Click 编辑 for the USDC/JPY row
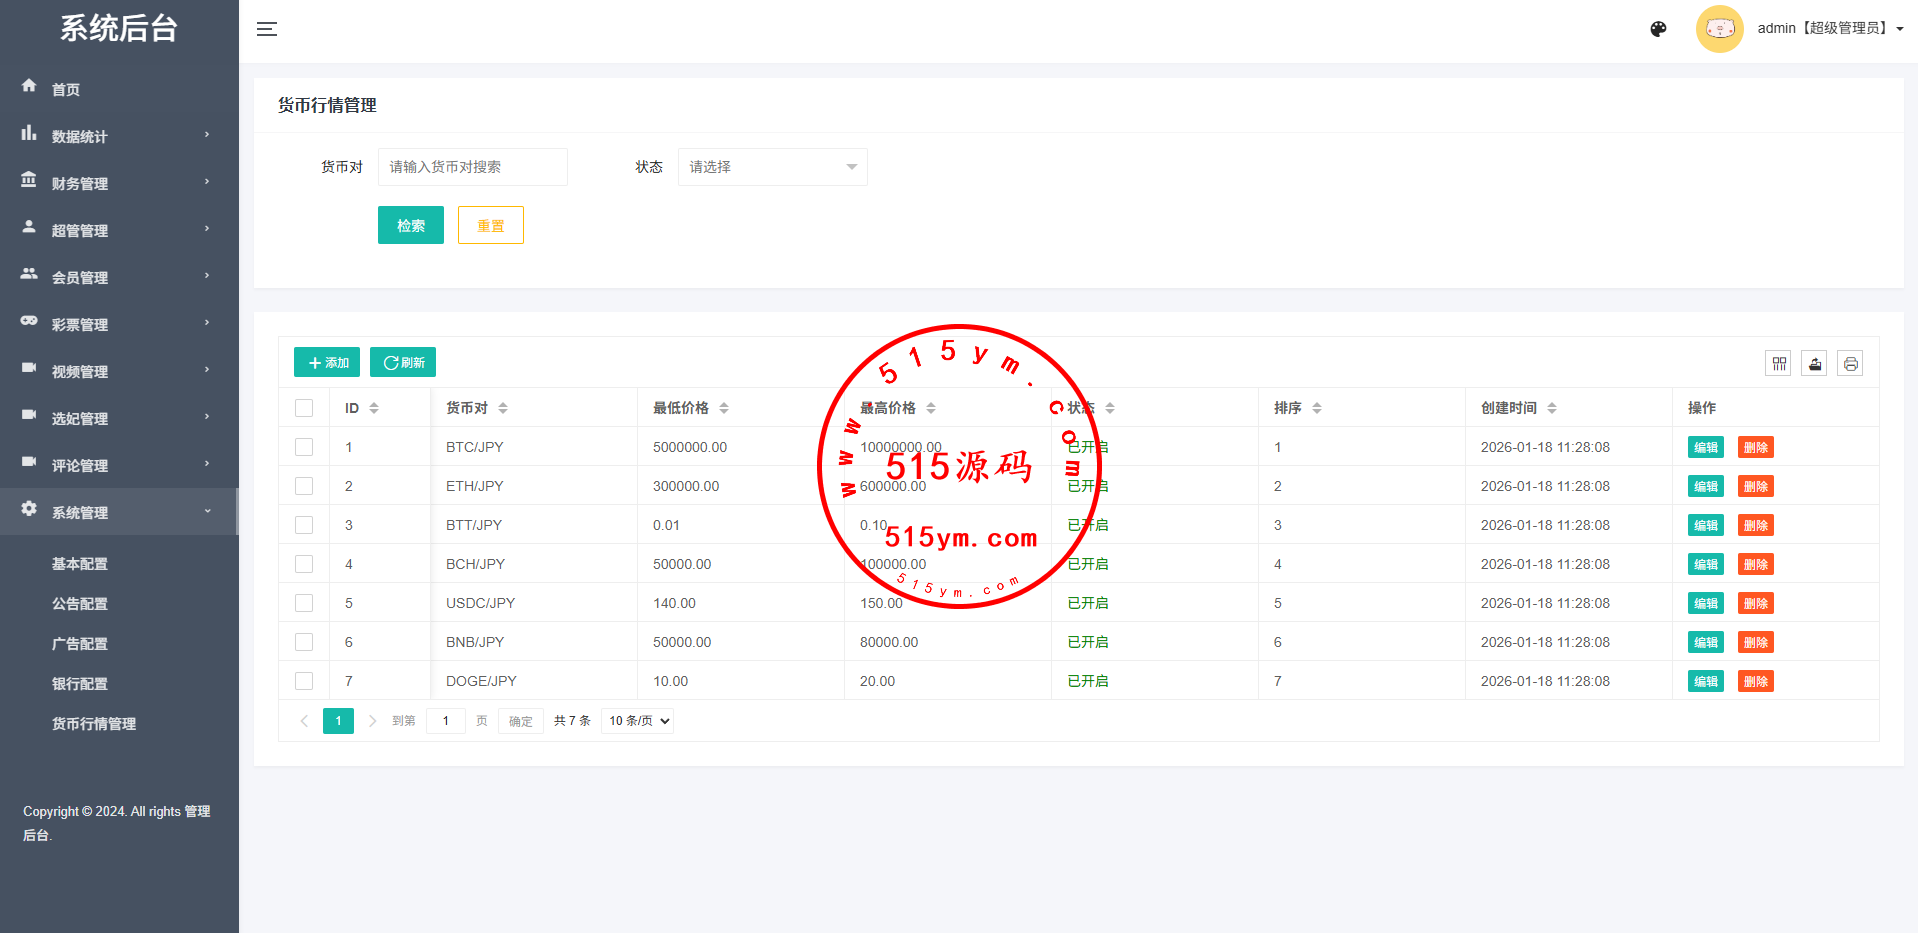Viewport: 1918px width, 933px height. [1705, 604]
